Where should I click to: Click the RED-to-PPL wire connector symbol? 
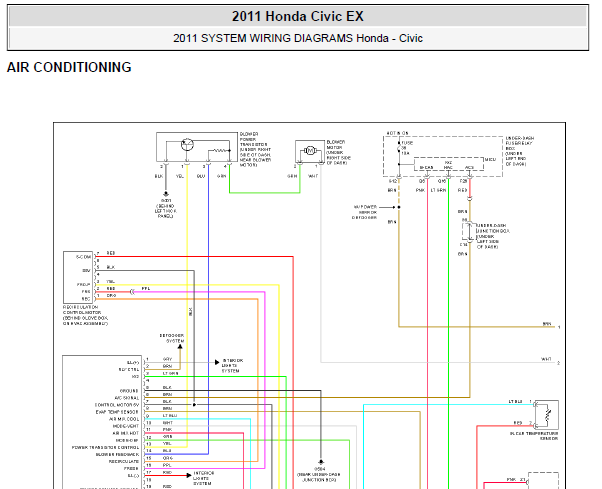[x=132, y=292]
